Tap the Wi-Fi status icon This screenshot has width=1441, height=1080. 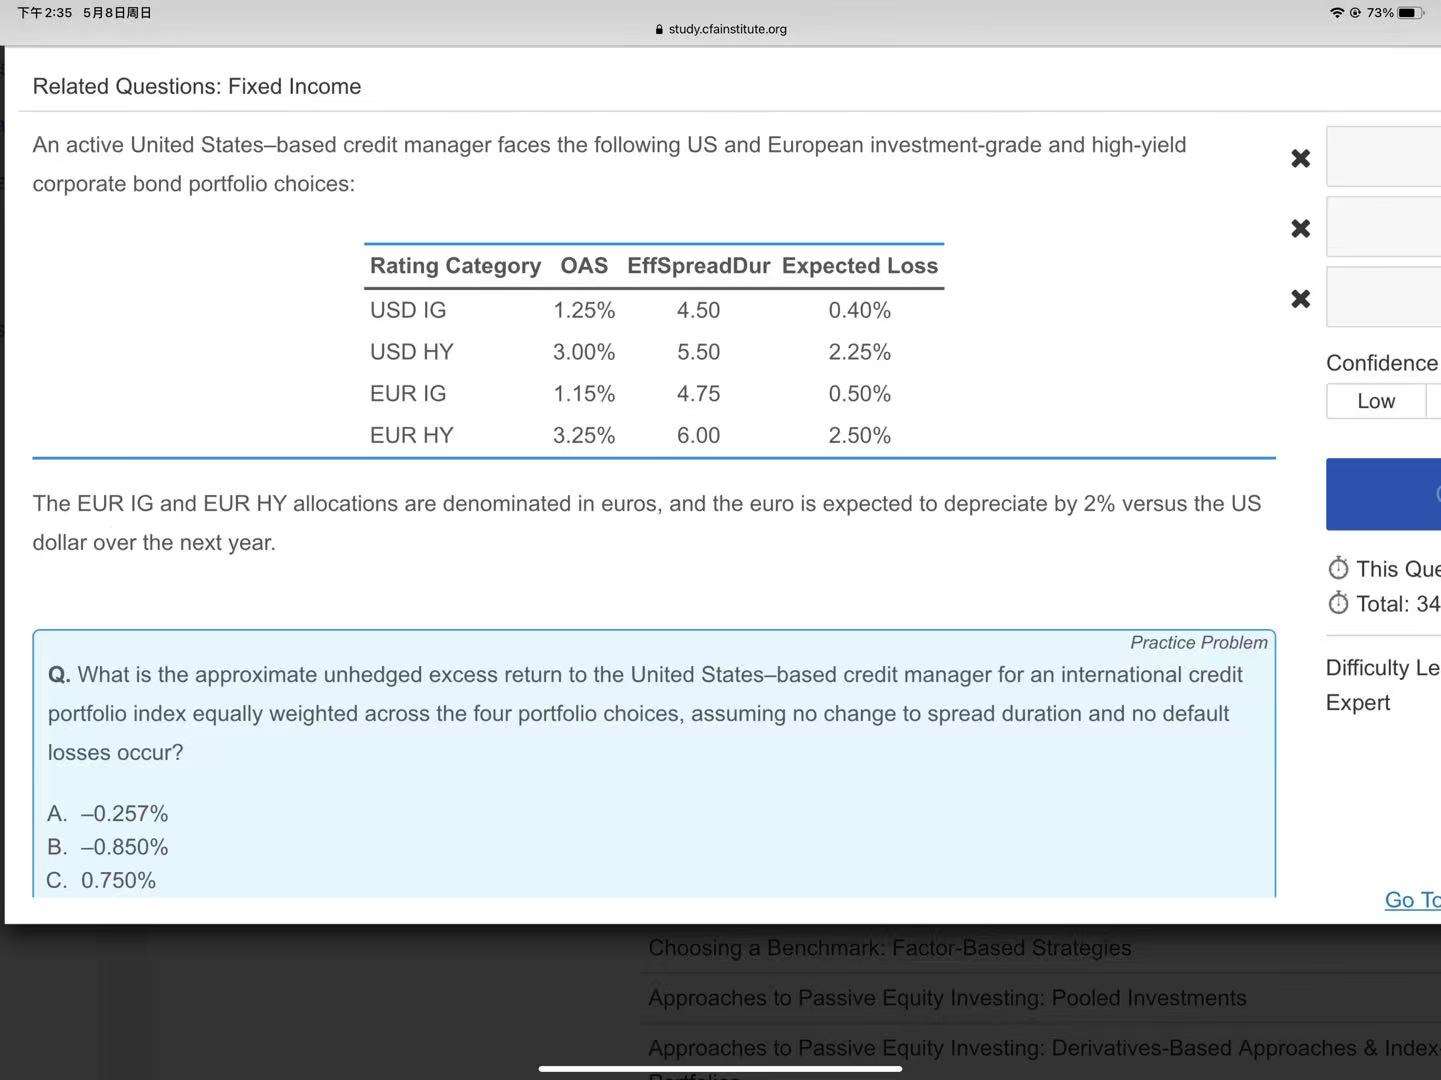click(1336, 13)
